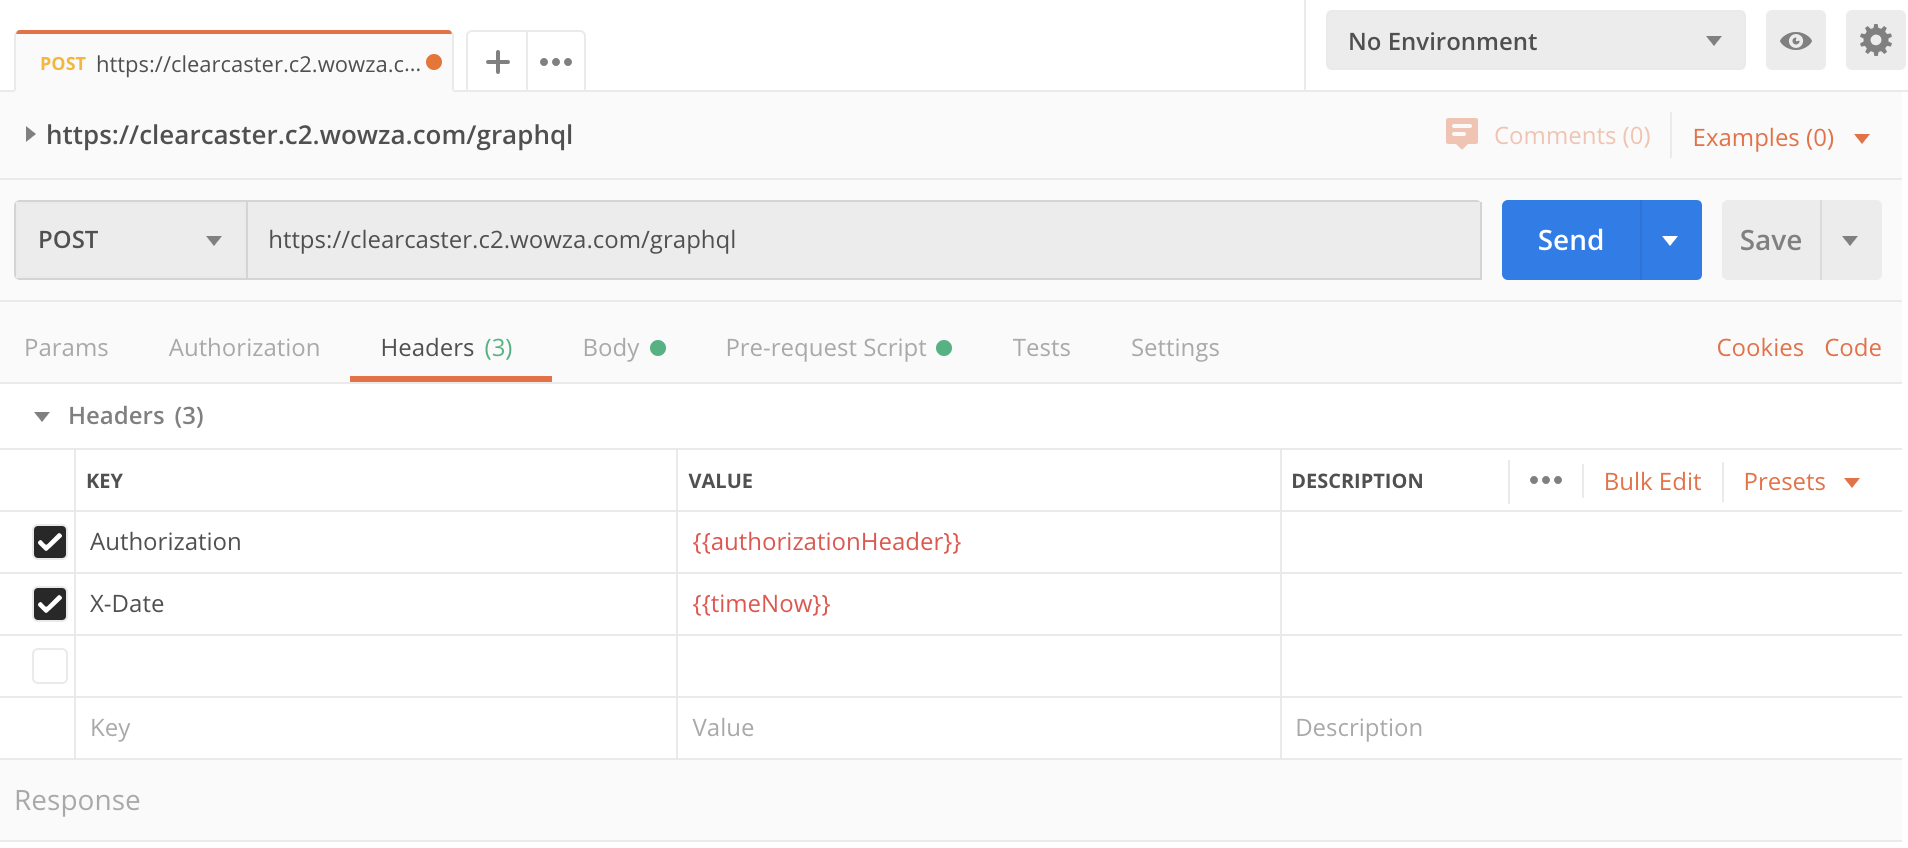Image resolution: width=1908 pixels, height=848 pixels.
Task: Click the Authorization key cell
Action: pos(376,542)
